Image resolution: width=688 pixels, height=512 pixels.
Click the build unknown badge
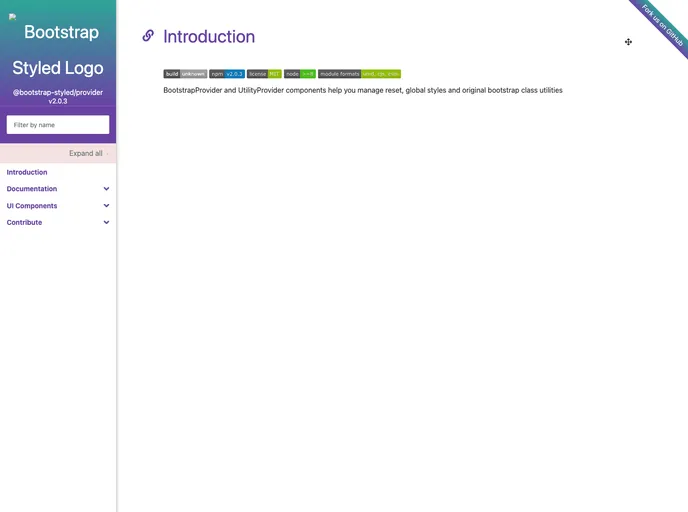[185, 74]
